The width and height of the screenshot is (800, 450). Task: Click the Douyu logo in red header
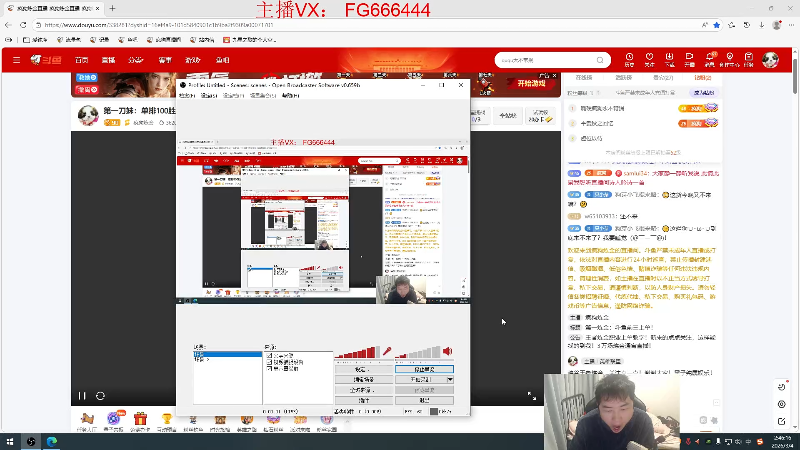coord(46,60)
